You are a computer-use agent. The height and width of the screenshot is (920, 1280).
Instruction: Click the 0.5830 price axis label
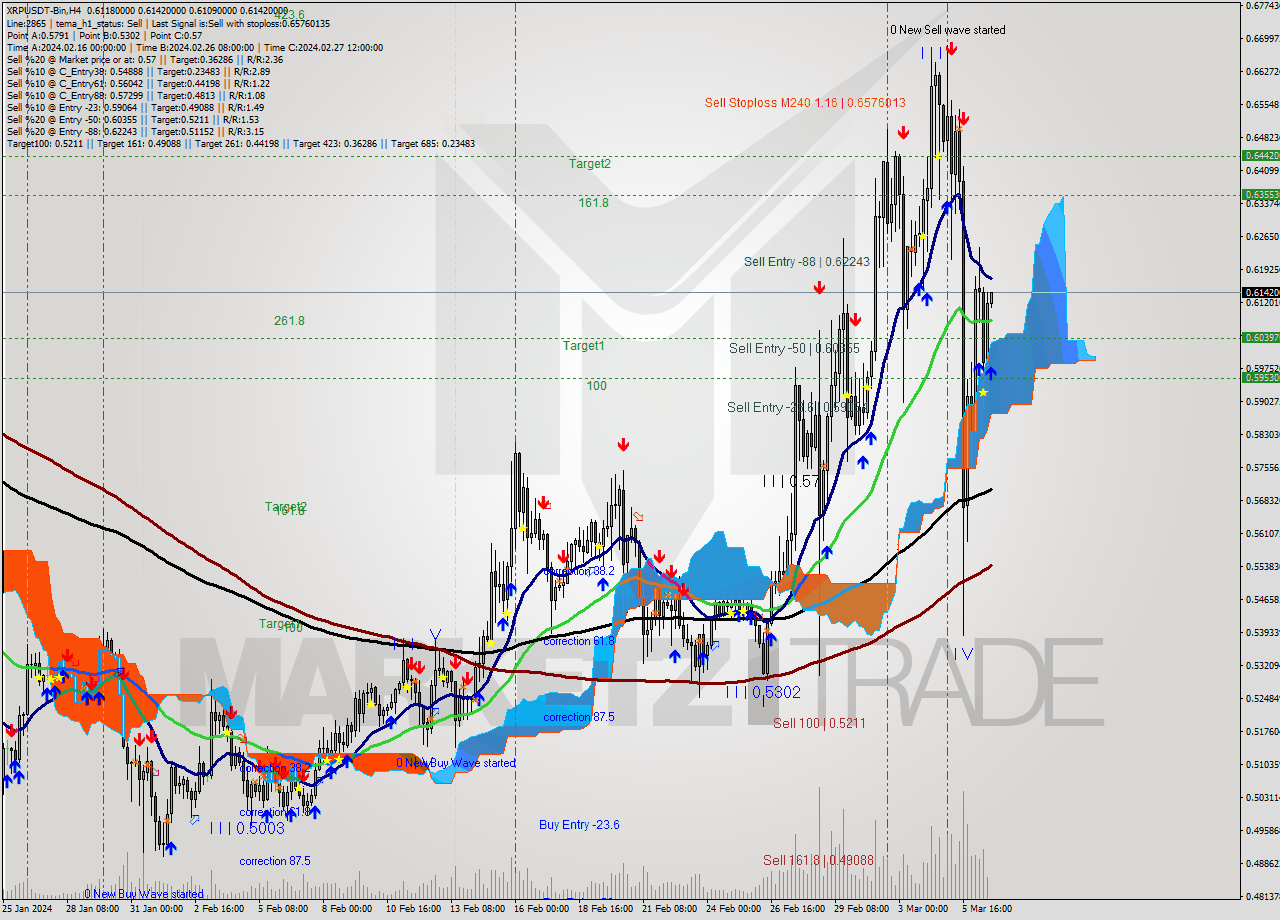pyautogui.click(x=1262, y=434)
